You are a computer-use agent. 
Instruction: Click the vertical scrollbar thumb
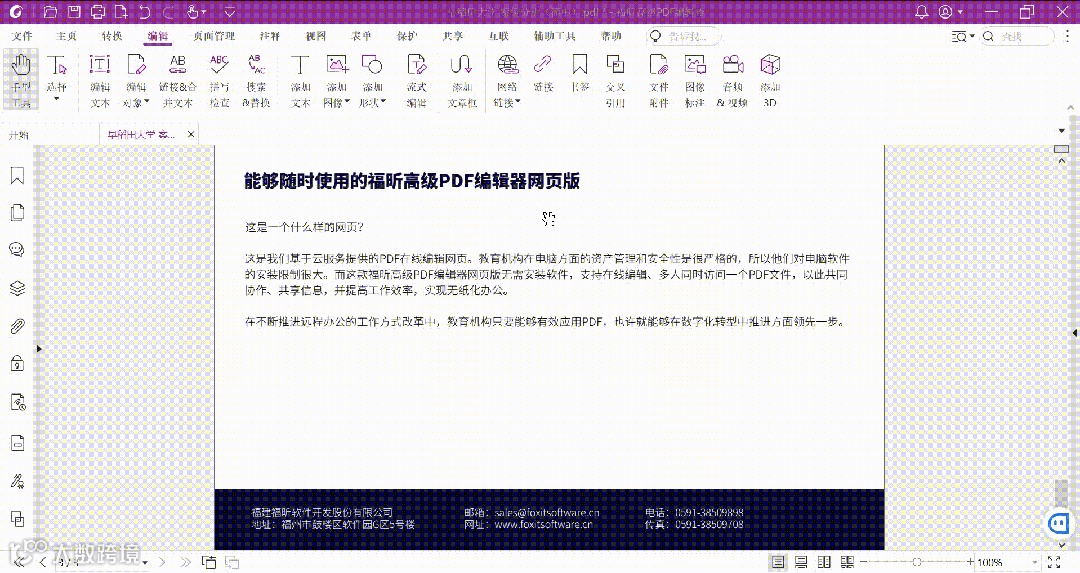click(x=1061, y=494)
